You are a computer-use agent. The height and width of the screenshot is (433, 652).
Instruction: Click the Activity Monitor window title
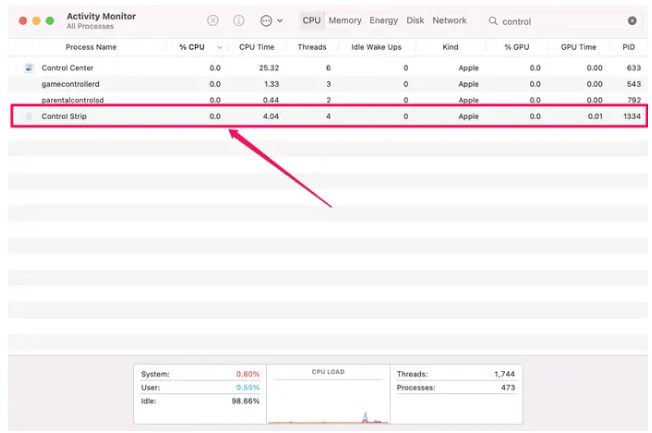tap(101, 16)
